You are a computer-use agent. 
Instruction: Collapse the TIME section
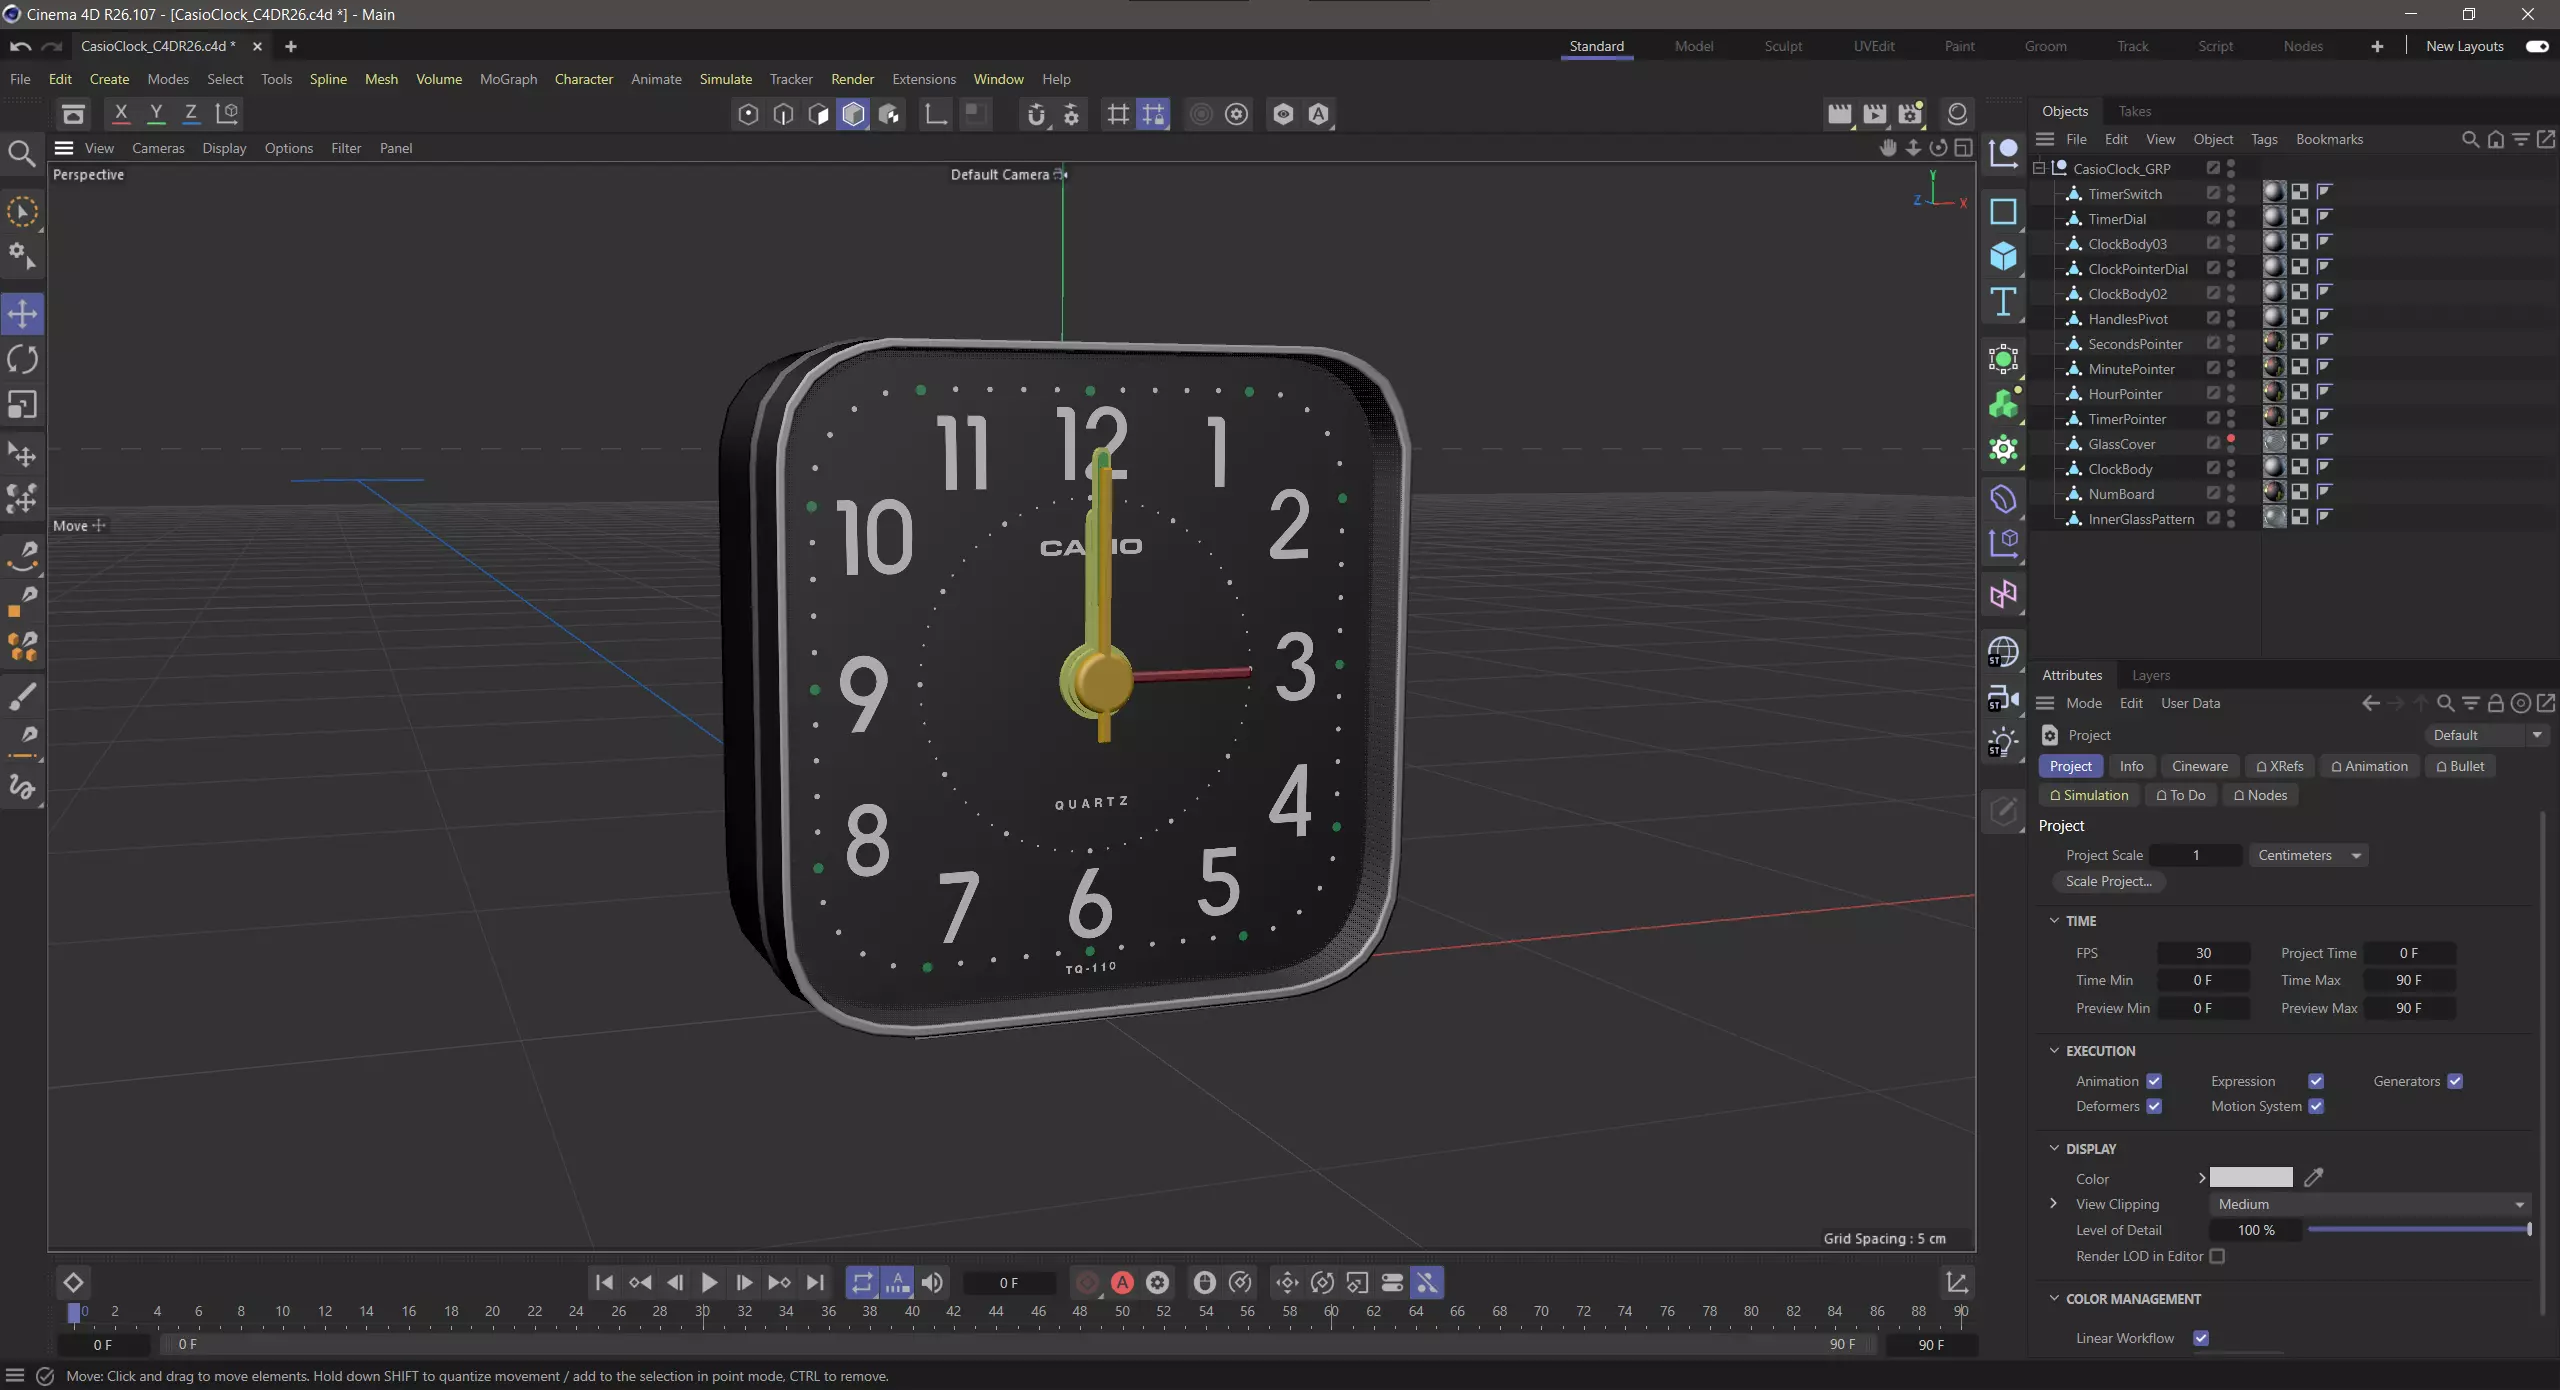(x=2054, y=921)
